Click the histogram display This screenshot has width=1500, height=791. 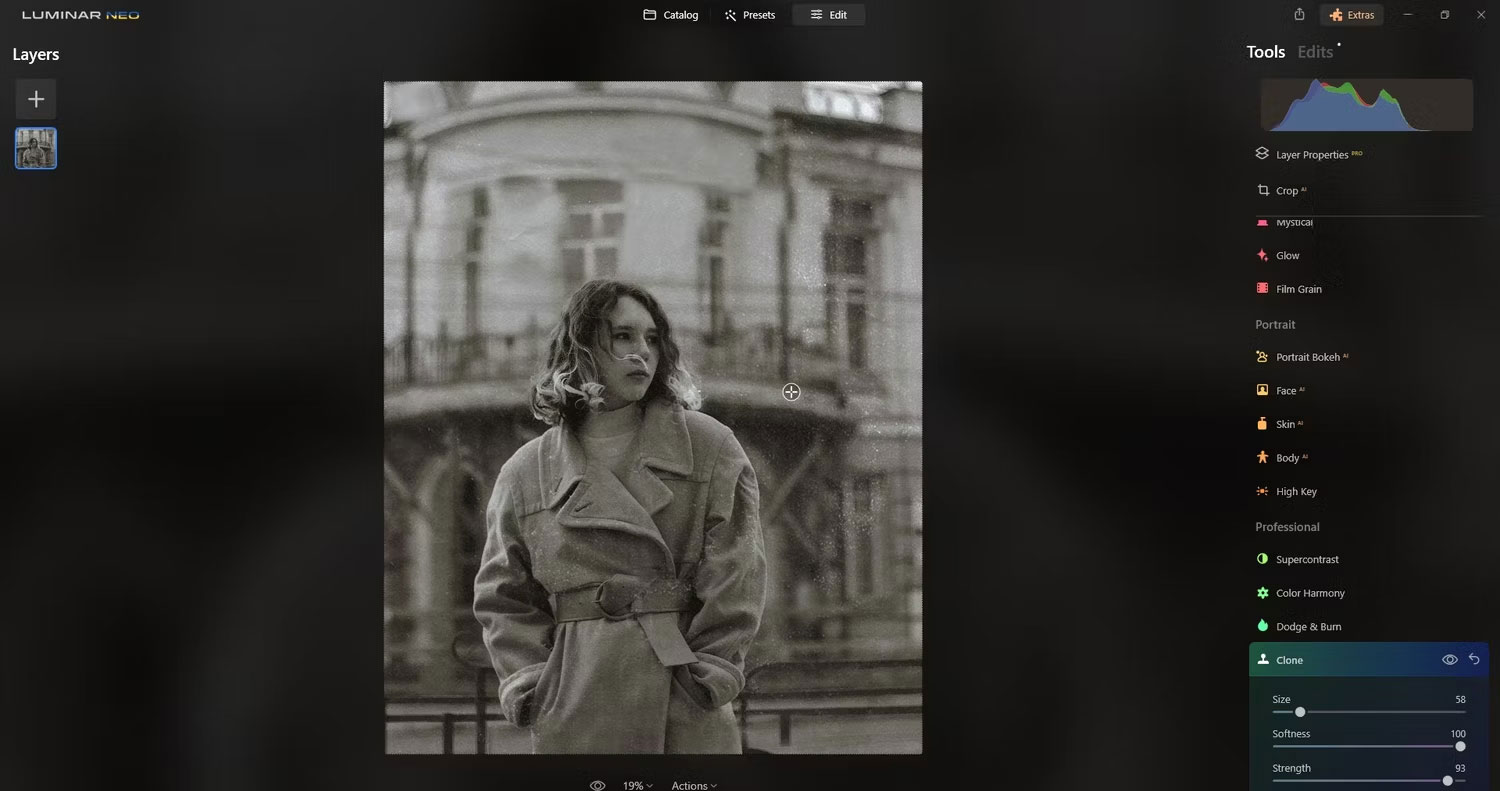coord(1366,105)
